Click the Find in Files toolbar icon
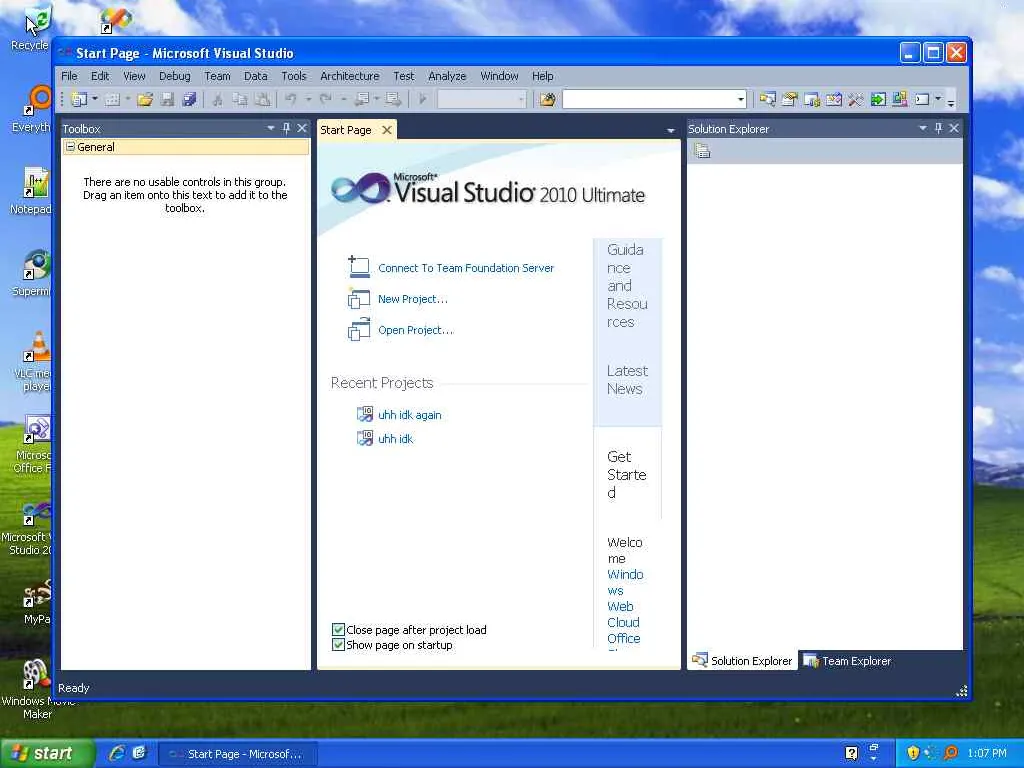Viewport: 1024px width, 768px height. 547,99
